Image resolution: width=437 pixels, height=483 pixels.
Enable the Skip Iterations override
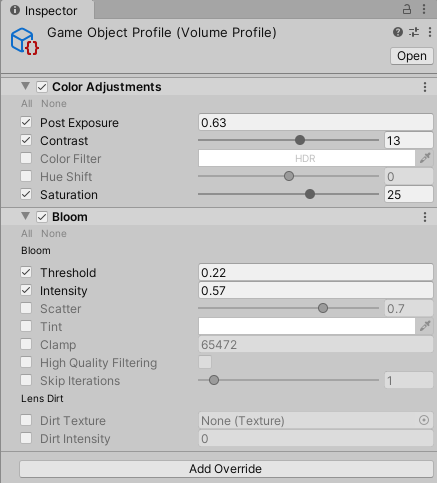(x=26, y=380)
